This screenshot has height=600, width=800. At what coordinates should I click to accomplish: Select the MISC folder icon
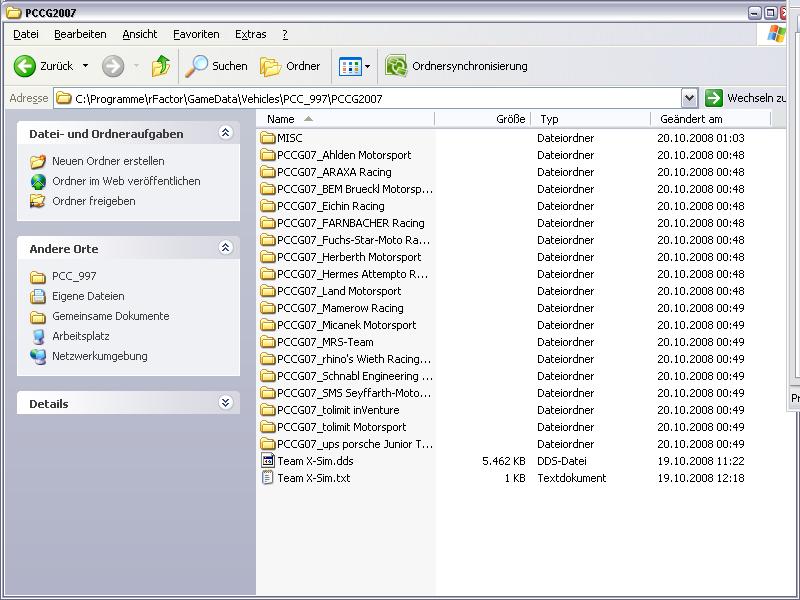267,138
